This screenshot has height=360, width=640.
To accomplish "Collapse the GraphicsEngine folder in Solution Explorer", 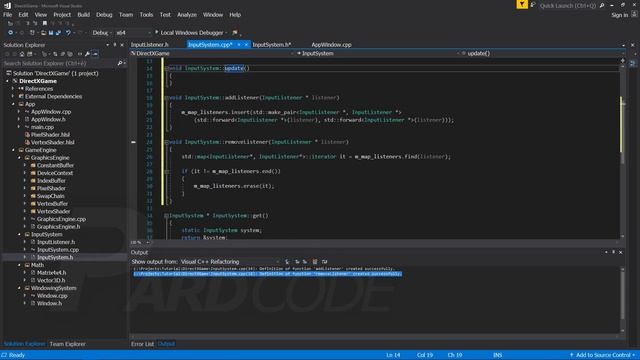I will tap(20, 158).
